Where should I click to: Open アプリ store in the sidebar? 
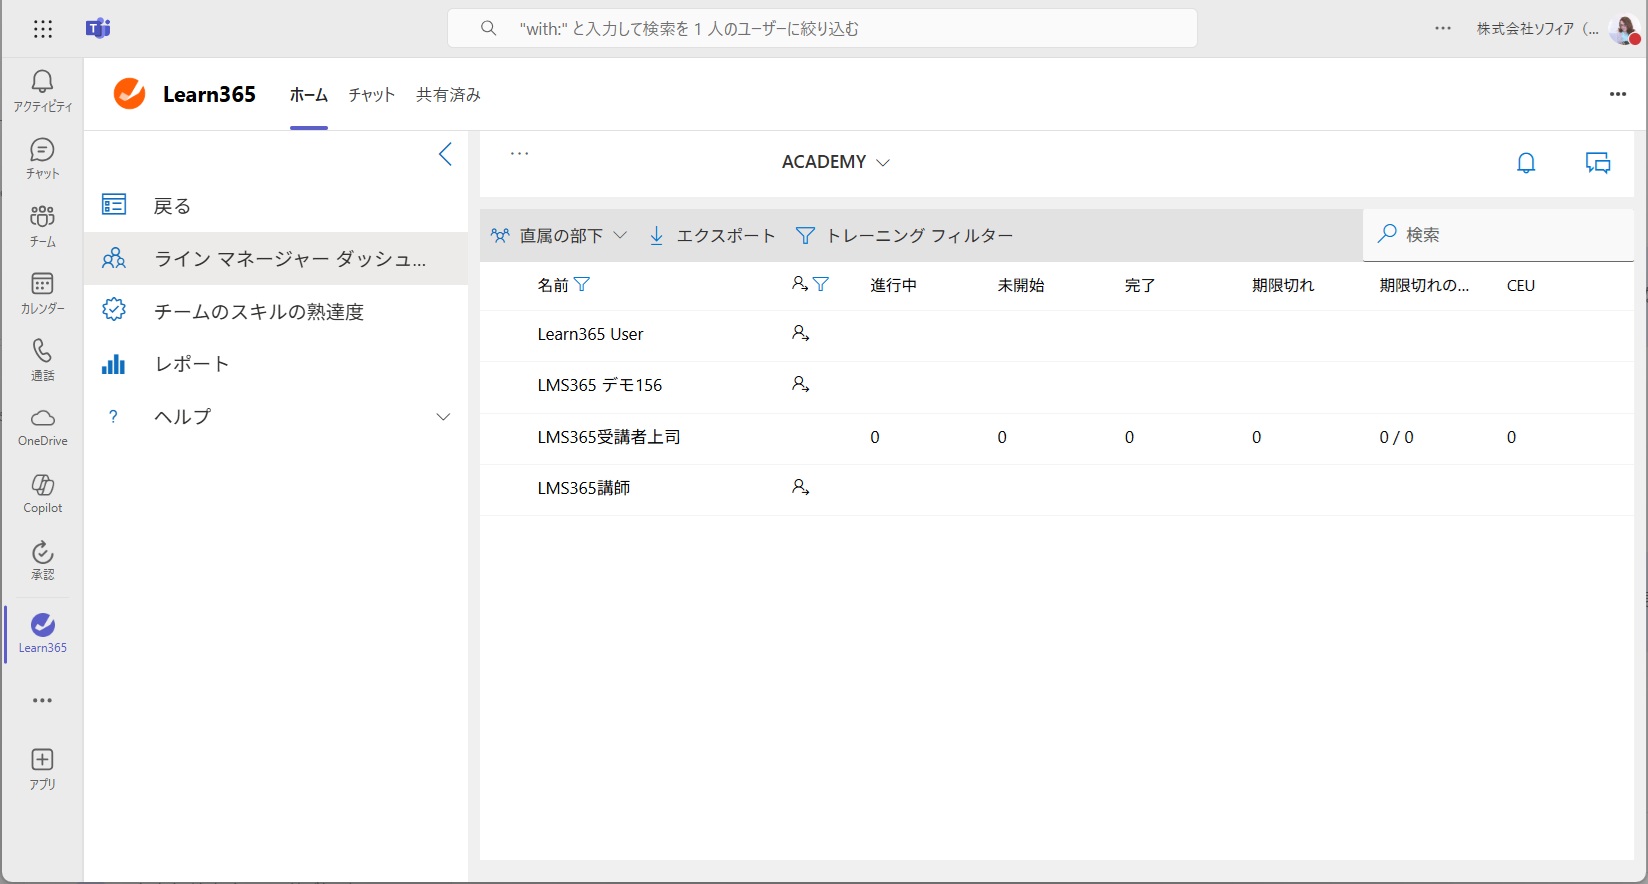[x=42, y=769]
